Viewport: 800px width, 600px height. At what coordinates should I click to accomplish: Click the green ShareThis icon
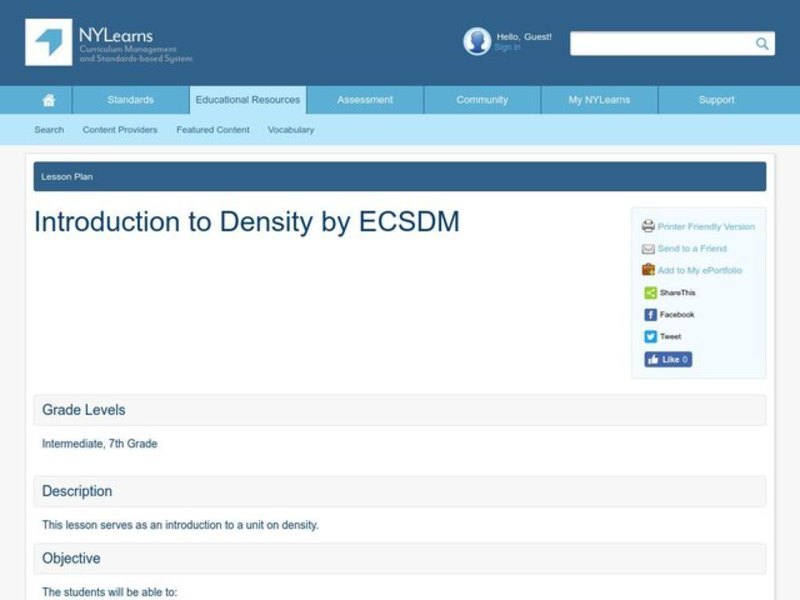[x=650, y=292]
